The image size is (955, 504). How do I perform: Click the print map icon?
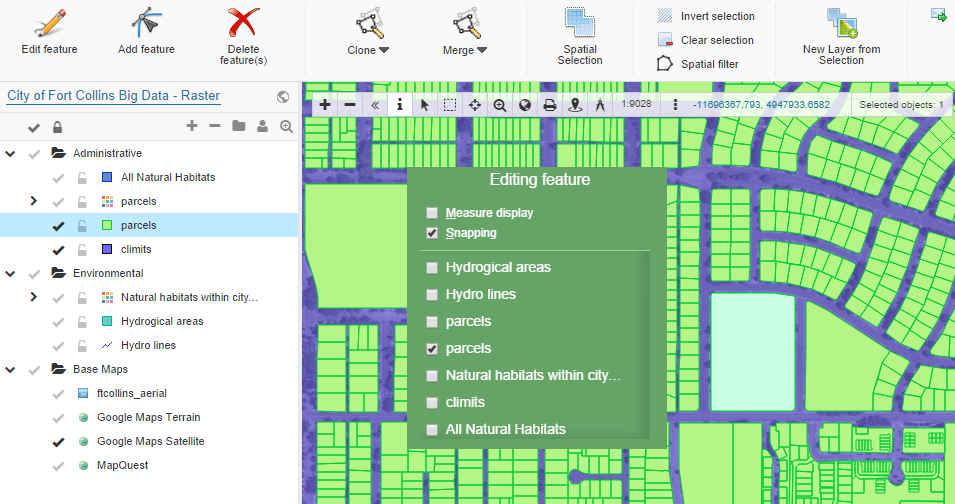(549, 105)
